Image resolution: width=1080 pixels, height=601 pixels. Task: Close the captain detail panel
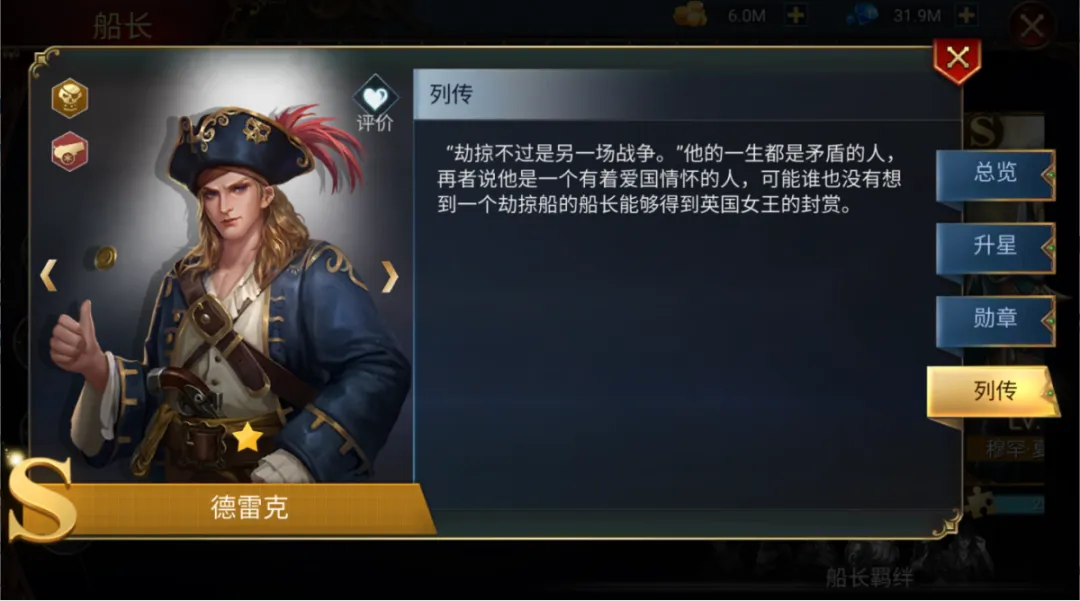click(957, 60)
